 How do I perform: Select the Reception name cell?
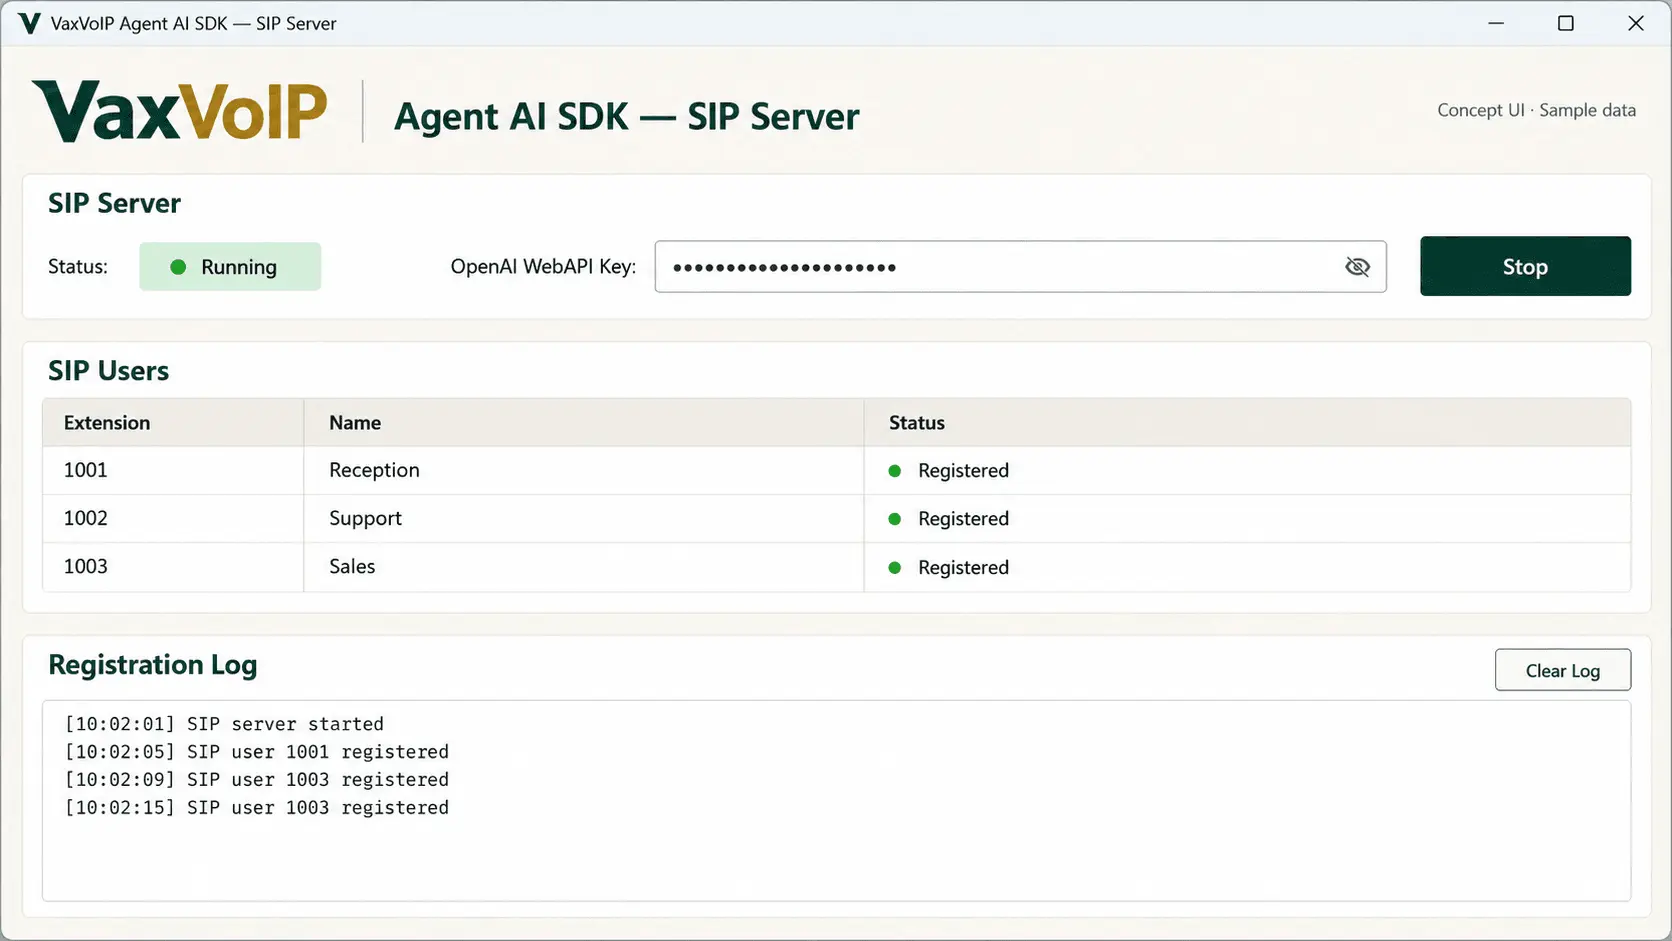point(583,470)
